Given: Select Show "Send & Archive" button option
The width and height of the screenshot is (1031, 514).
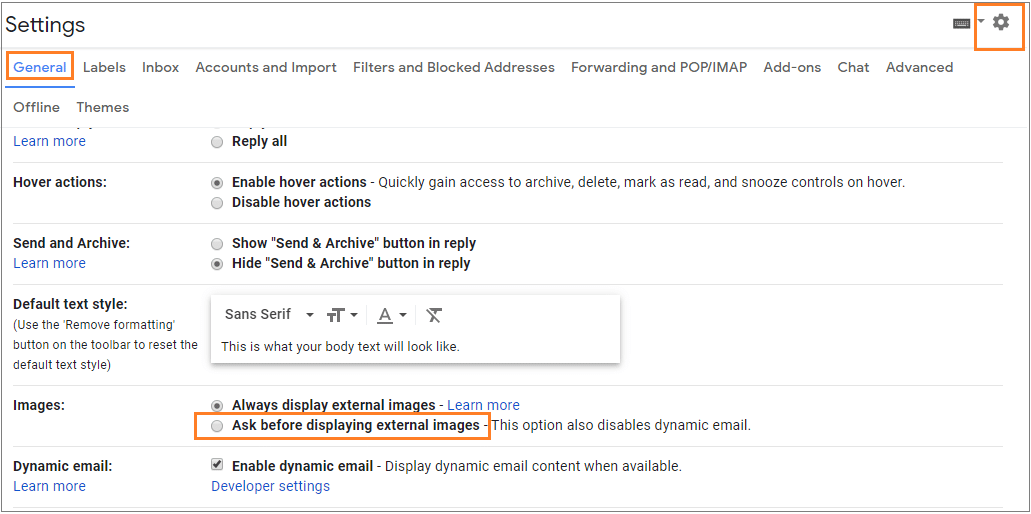Looking at the screenshot, I should [217, 244].
